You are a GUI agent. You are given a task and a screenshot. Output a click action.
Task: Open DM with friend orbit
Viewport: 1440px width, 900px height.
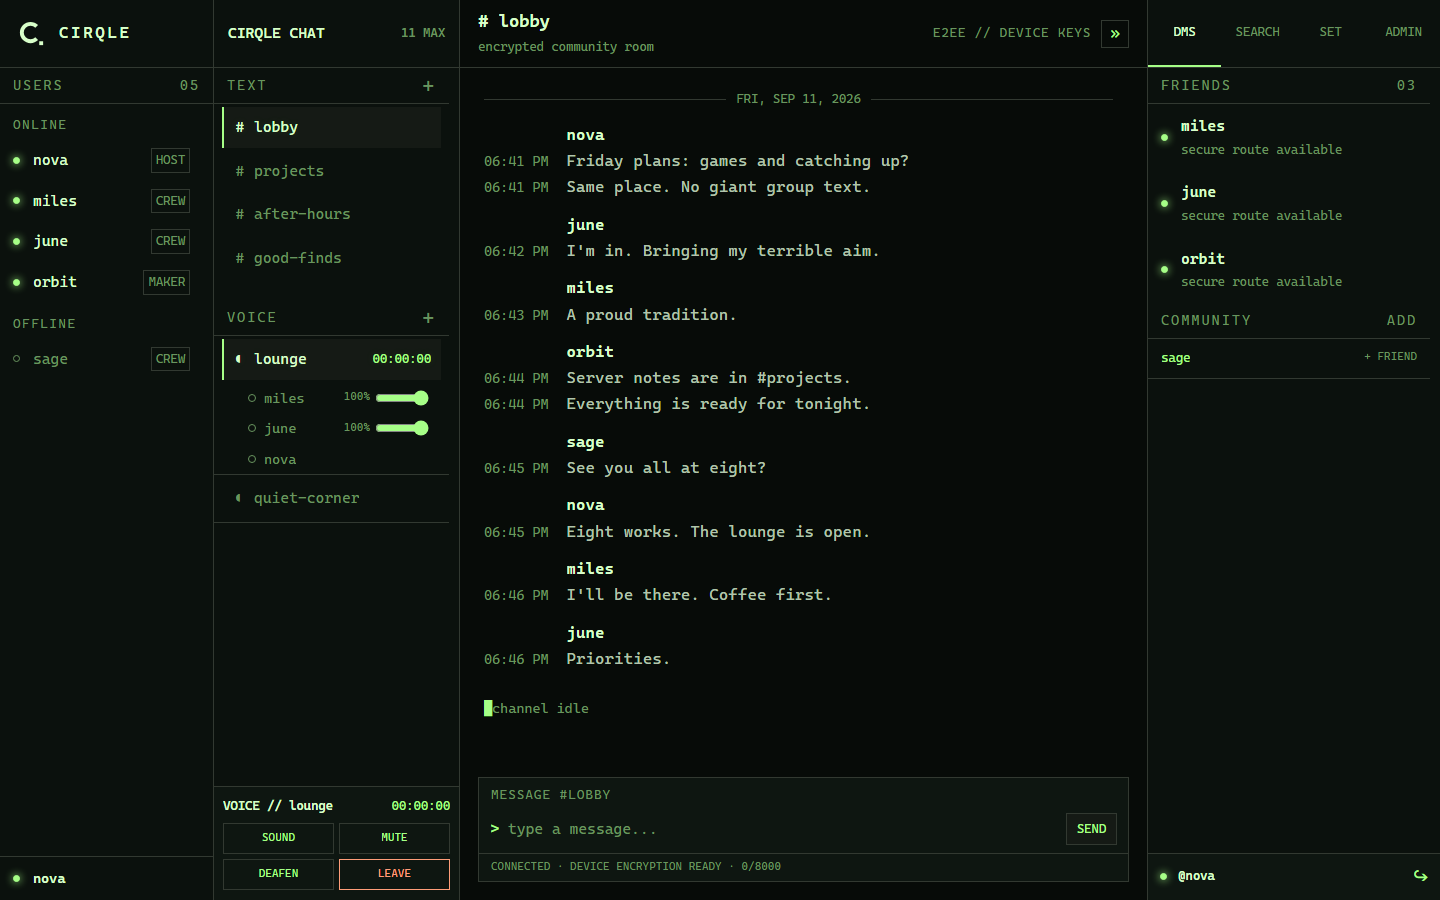click(1289, 269)
